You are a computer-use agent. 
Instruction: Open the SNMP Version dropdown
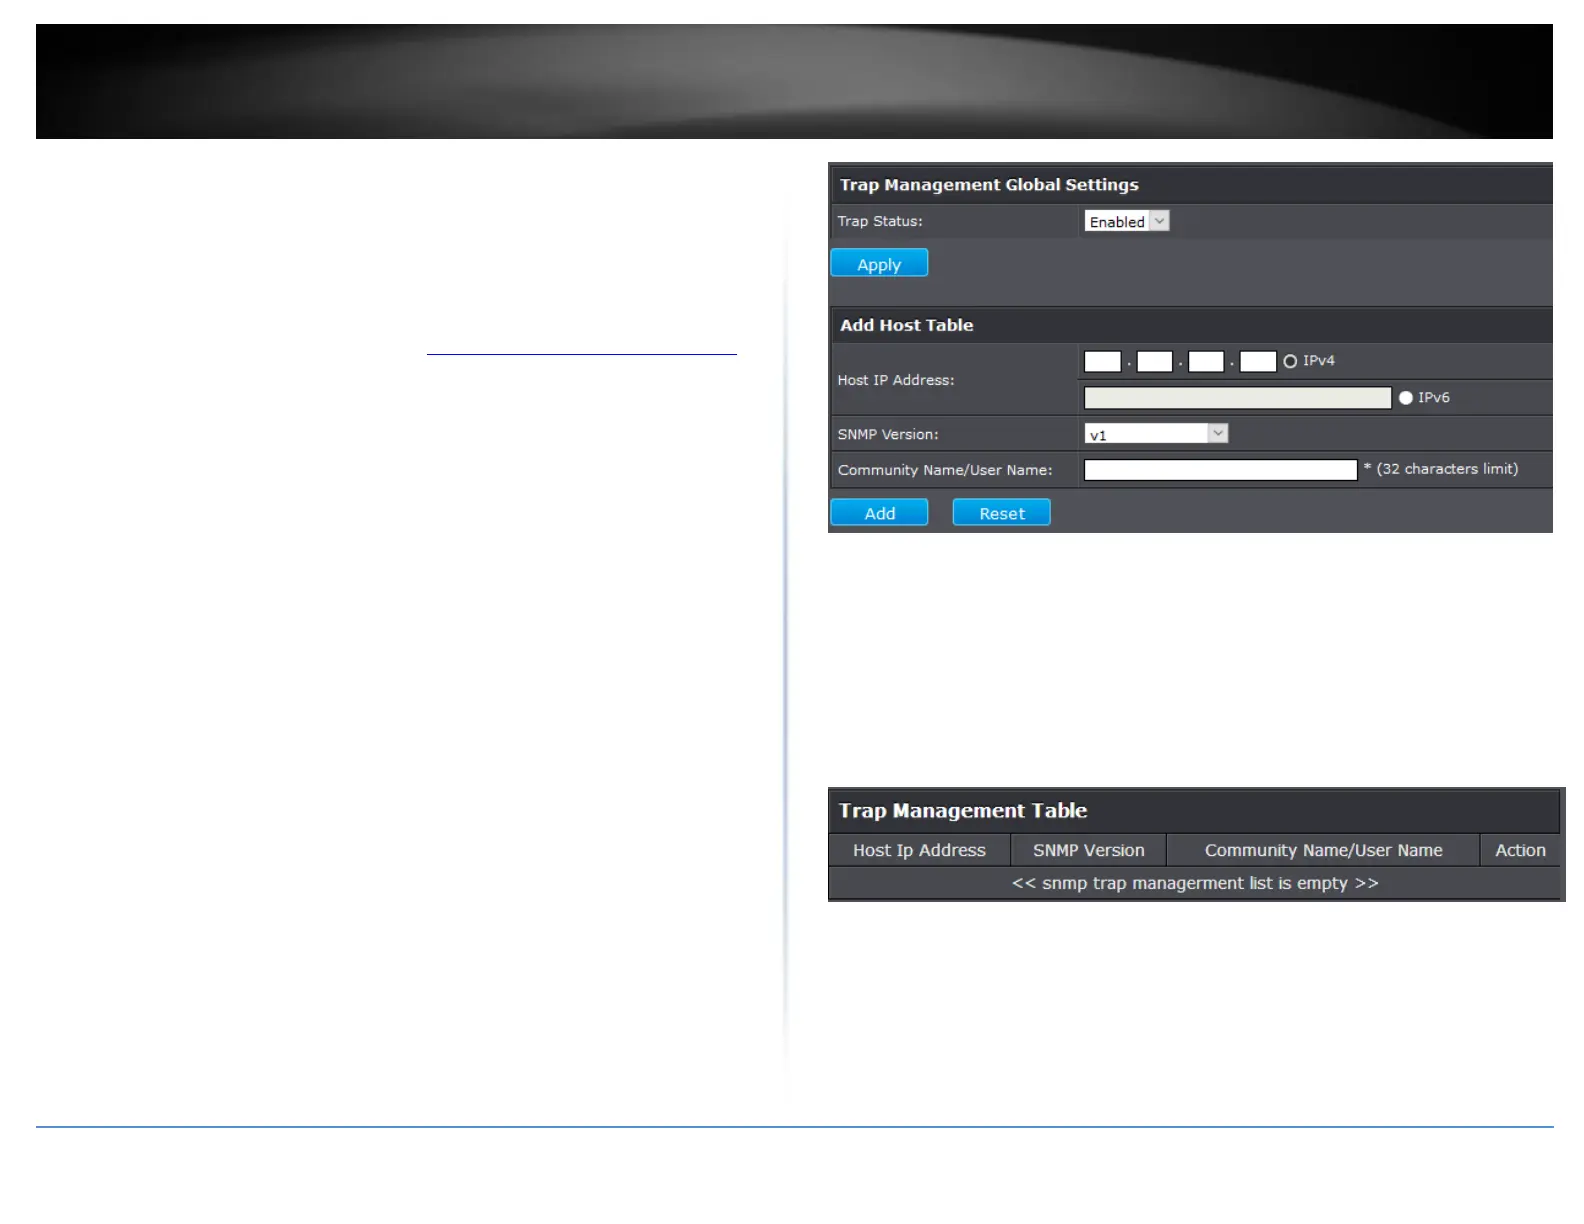coord(1156,433)
